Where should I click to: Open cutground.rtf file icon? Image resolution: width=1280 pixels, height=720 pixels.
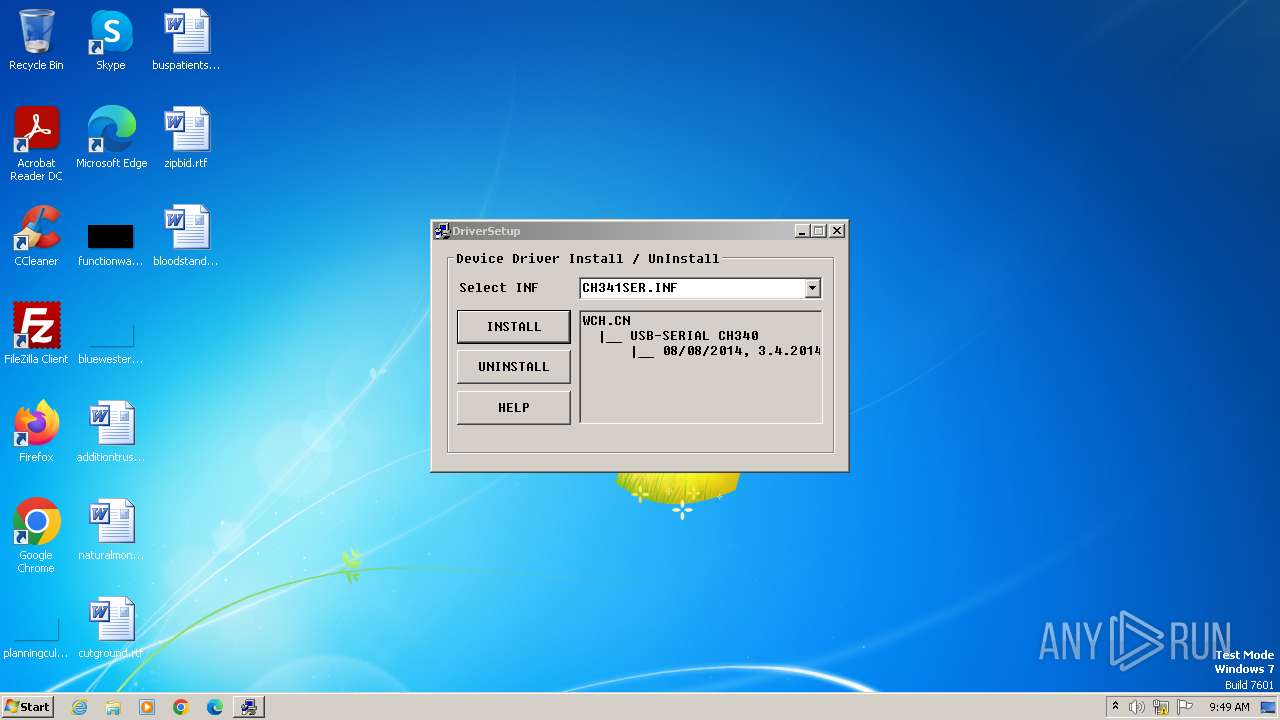111,628
